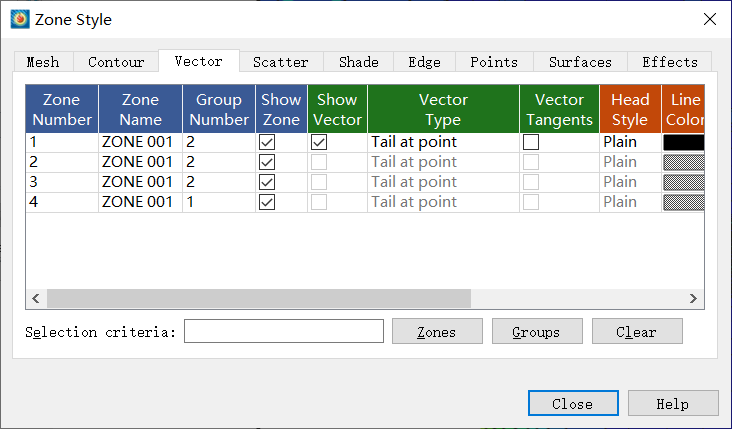Click the table's right scroll arrow
Screen dimensions: 732x429
point(693,298)
